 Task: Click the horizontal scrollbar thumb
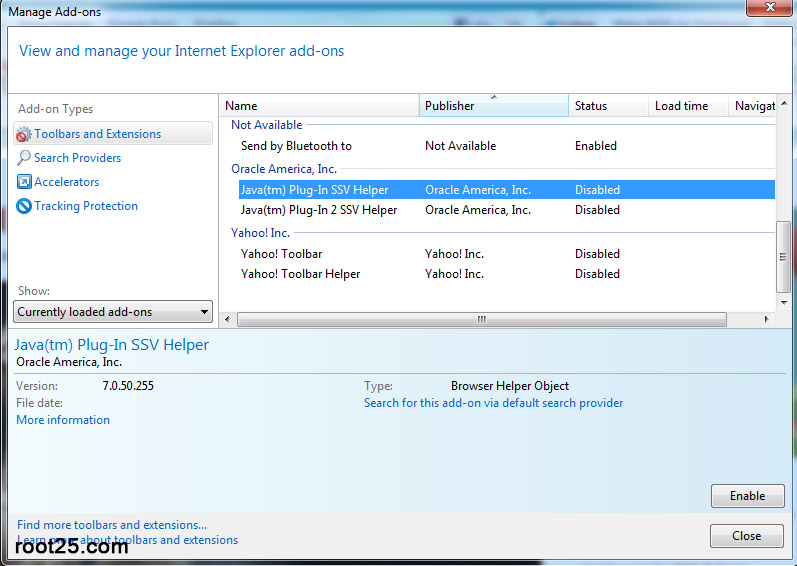481,320
